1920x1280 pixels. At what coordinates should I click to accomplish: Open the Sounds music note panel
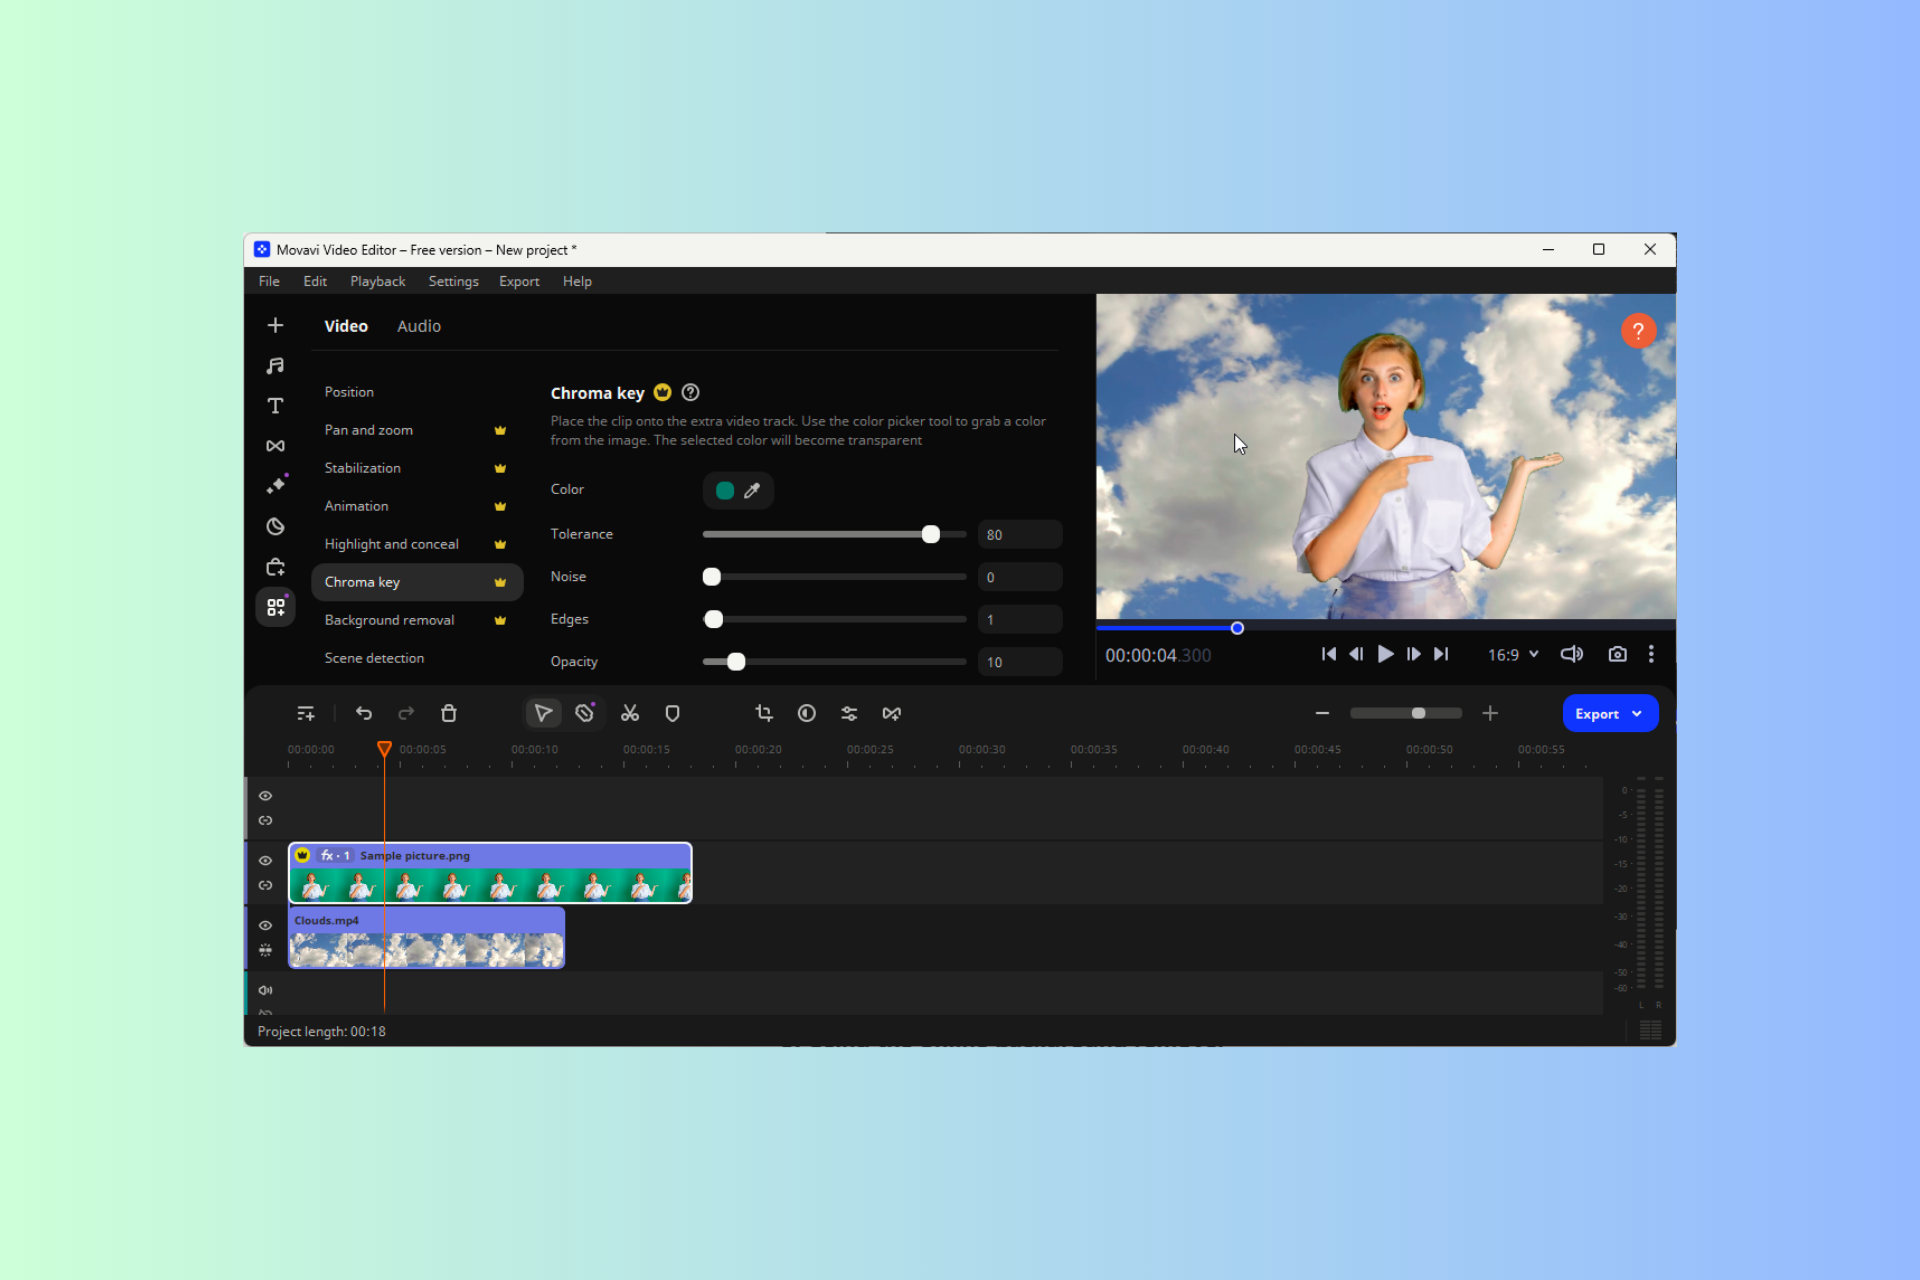click(275, 366)
